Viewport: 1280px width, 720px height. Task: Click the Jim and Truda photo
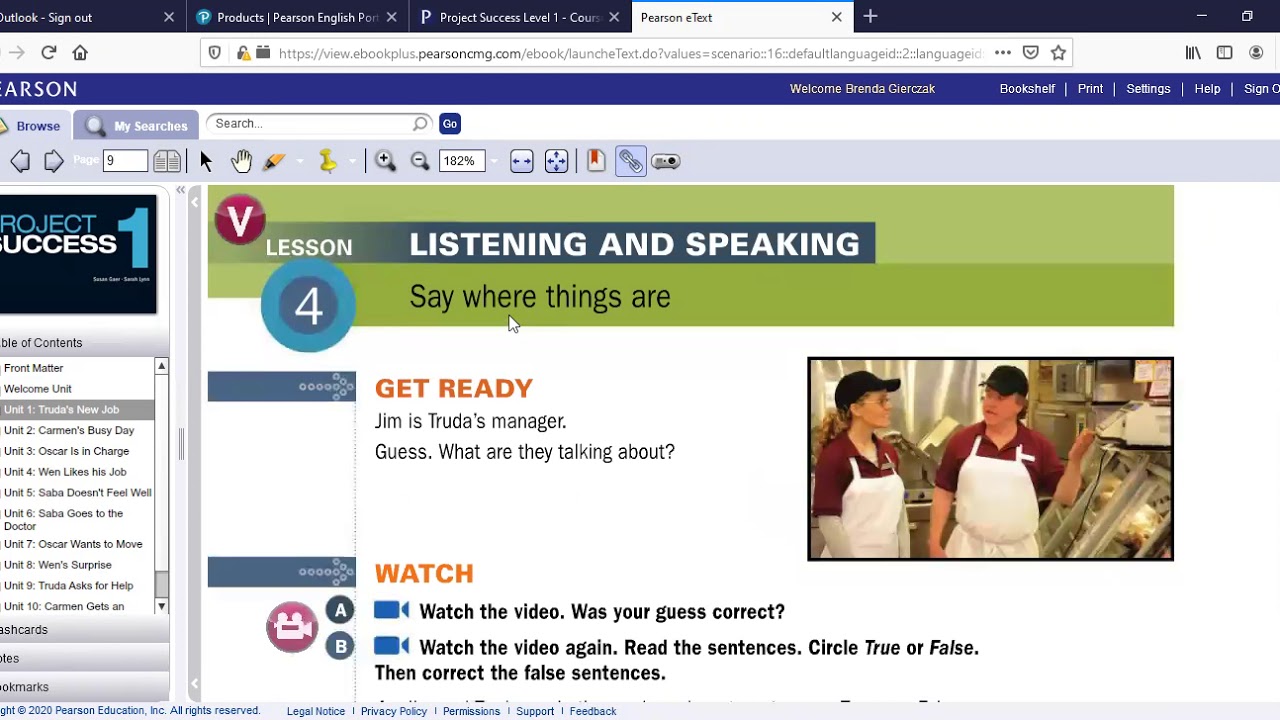(990, 459)
